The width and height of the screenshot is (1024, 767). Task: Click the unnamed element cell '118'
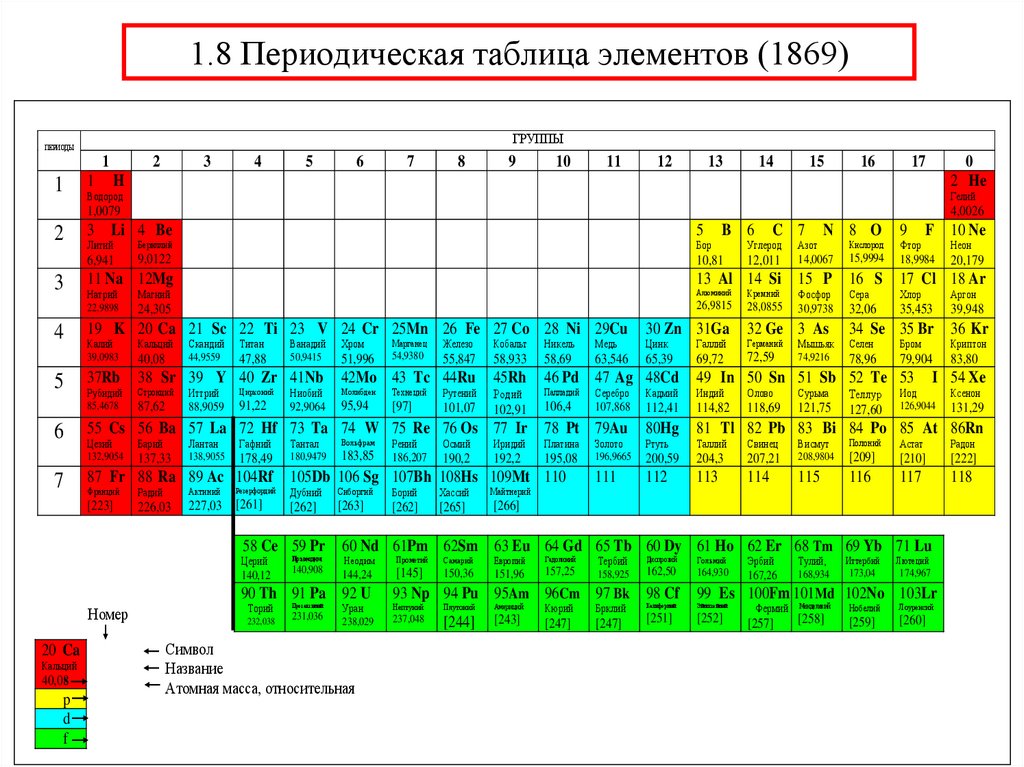coord(969,491)
